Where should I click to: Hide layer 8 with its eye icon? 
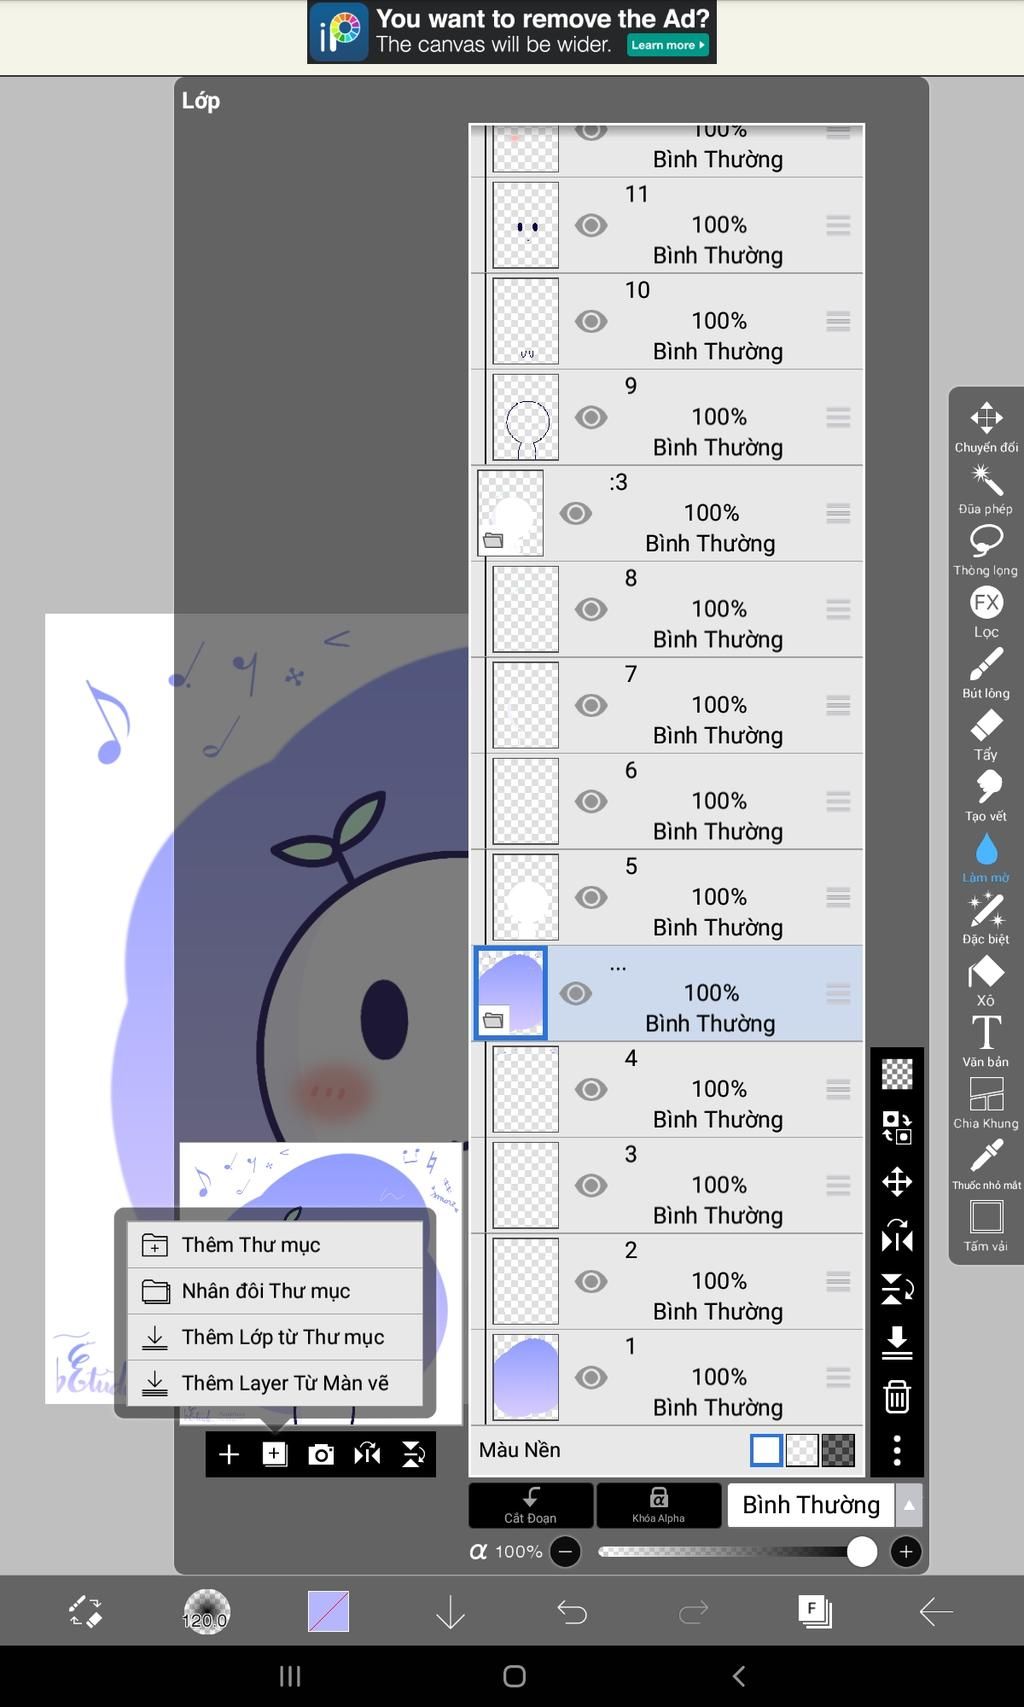(591, 609)
